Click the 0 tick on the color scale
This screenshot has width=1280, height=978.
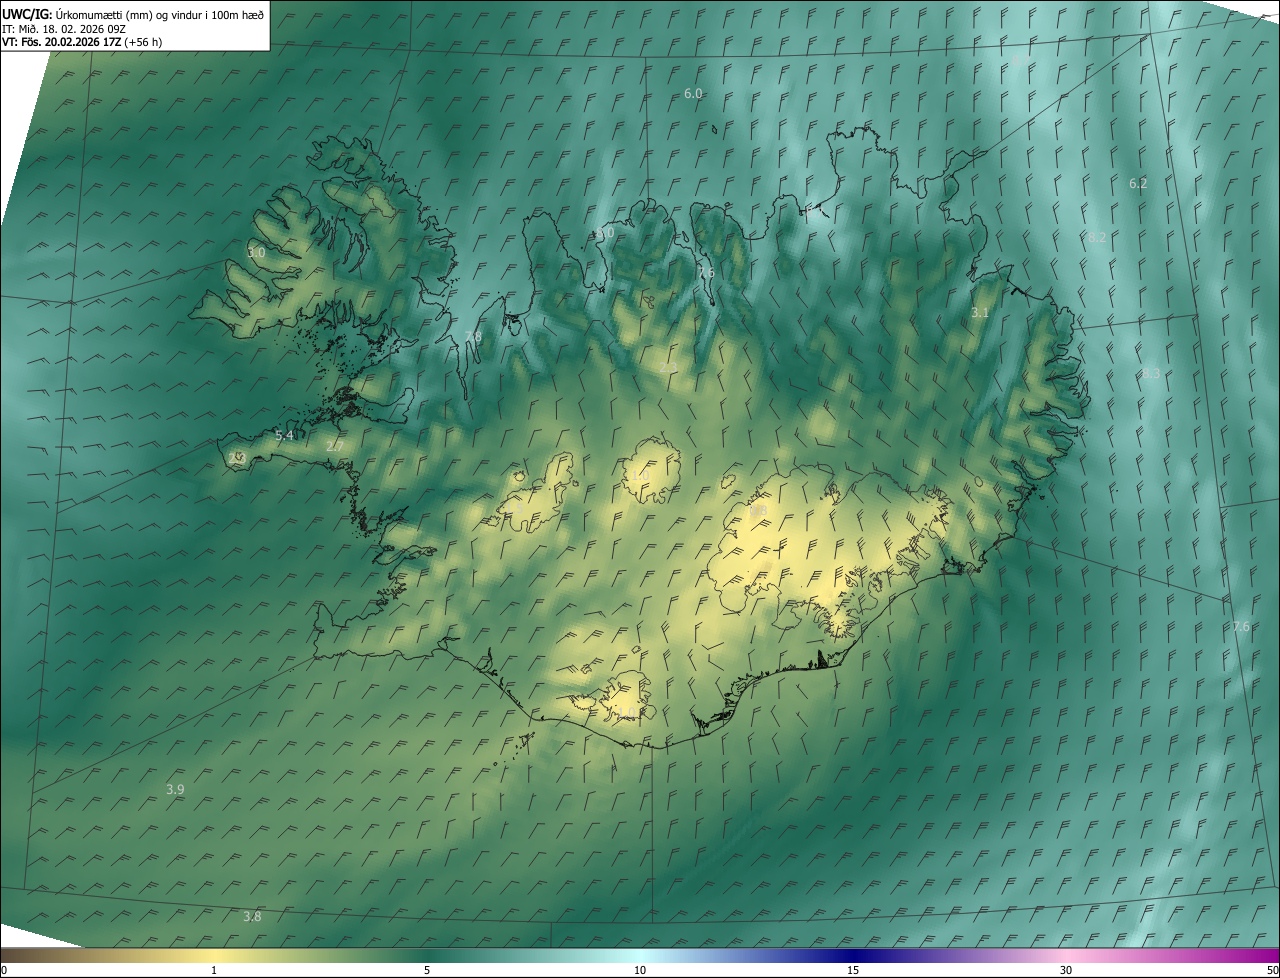[3, 971]
